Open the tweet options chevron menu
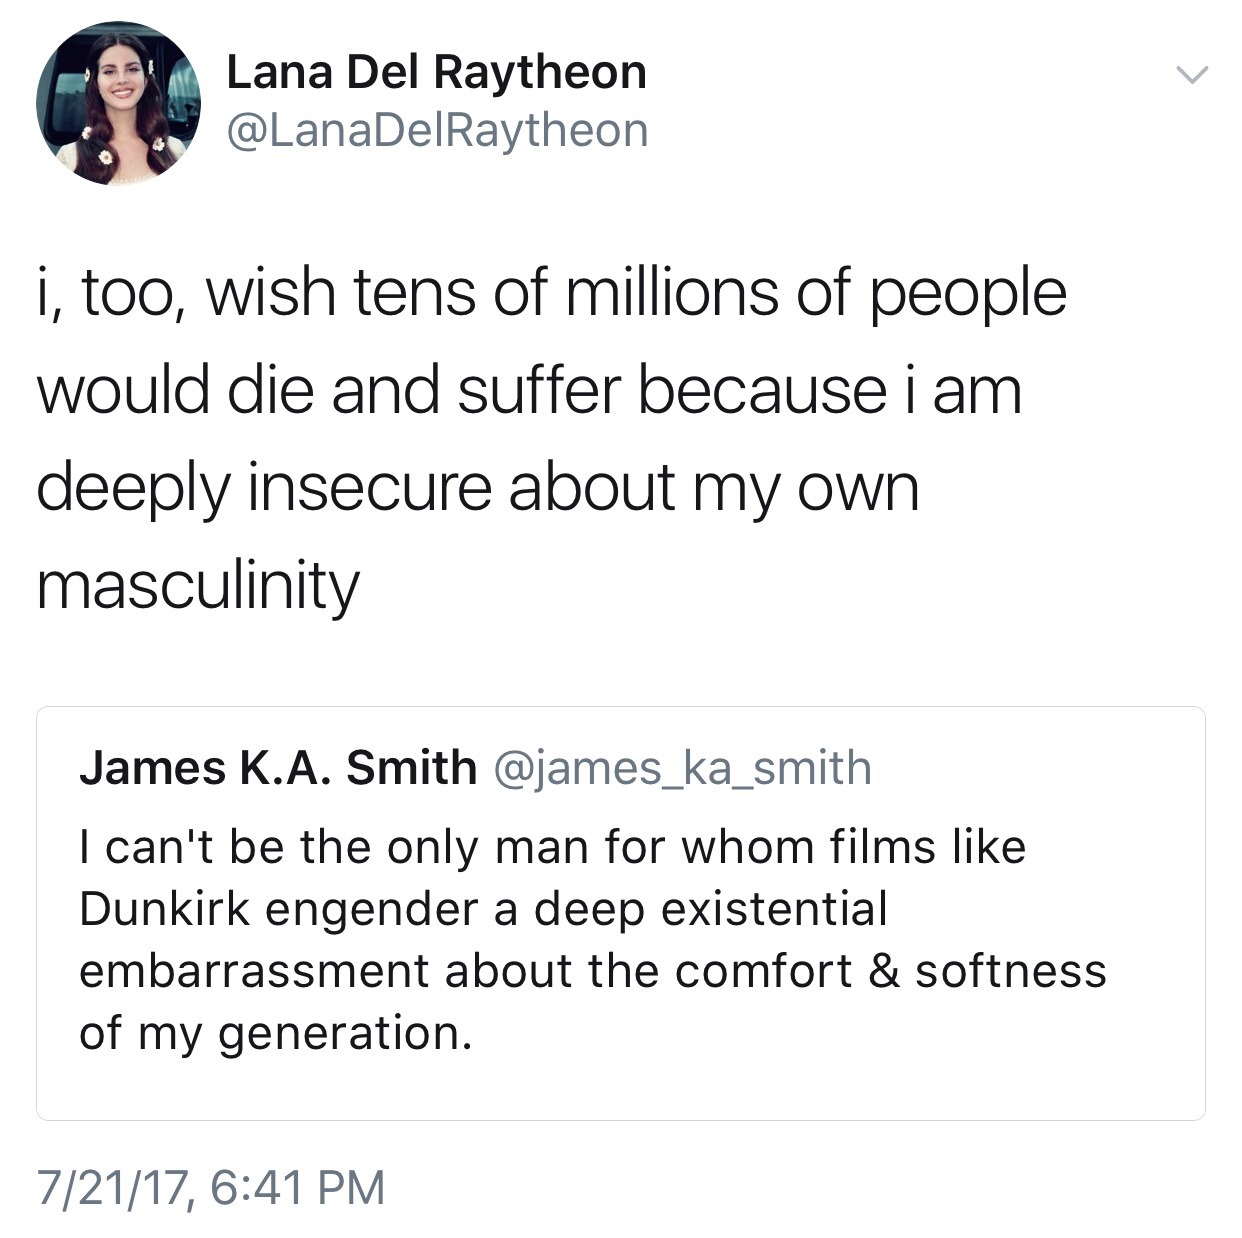Viewport: 1242px width, 1238px height. pyautogui.click(x=1191, y=75)
